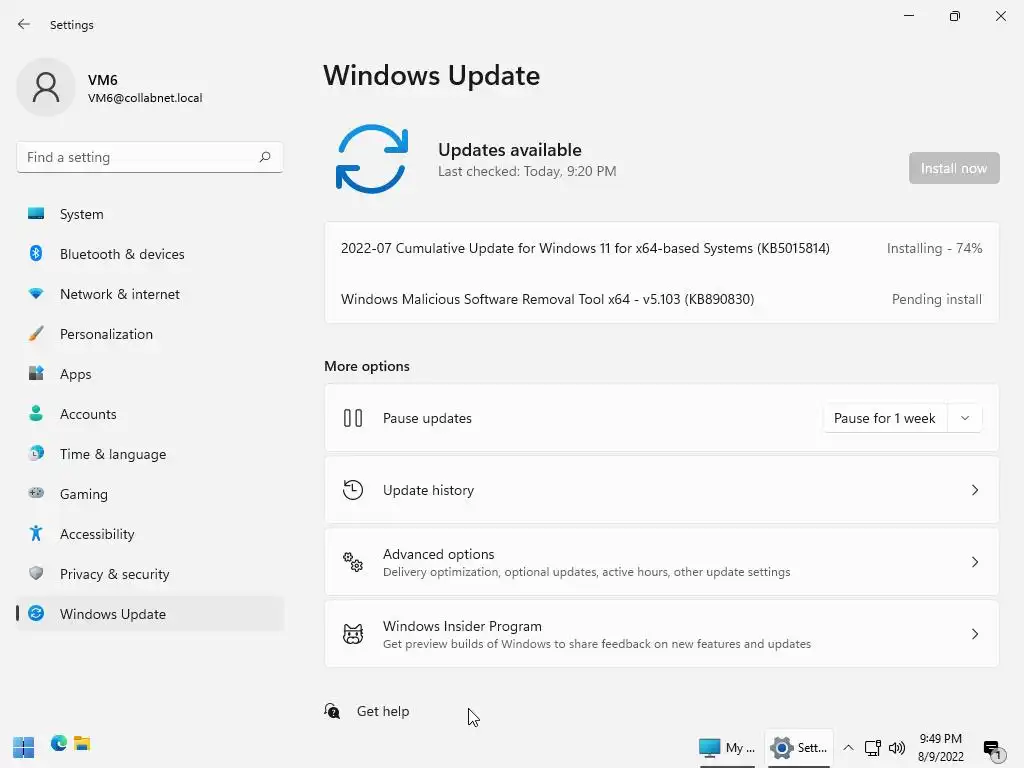Expand the pause duration dropdown arrow
1024x768 pixels.
[965, 418]
